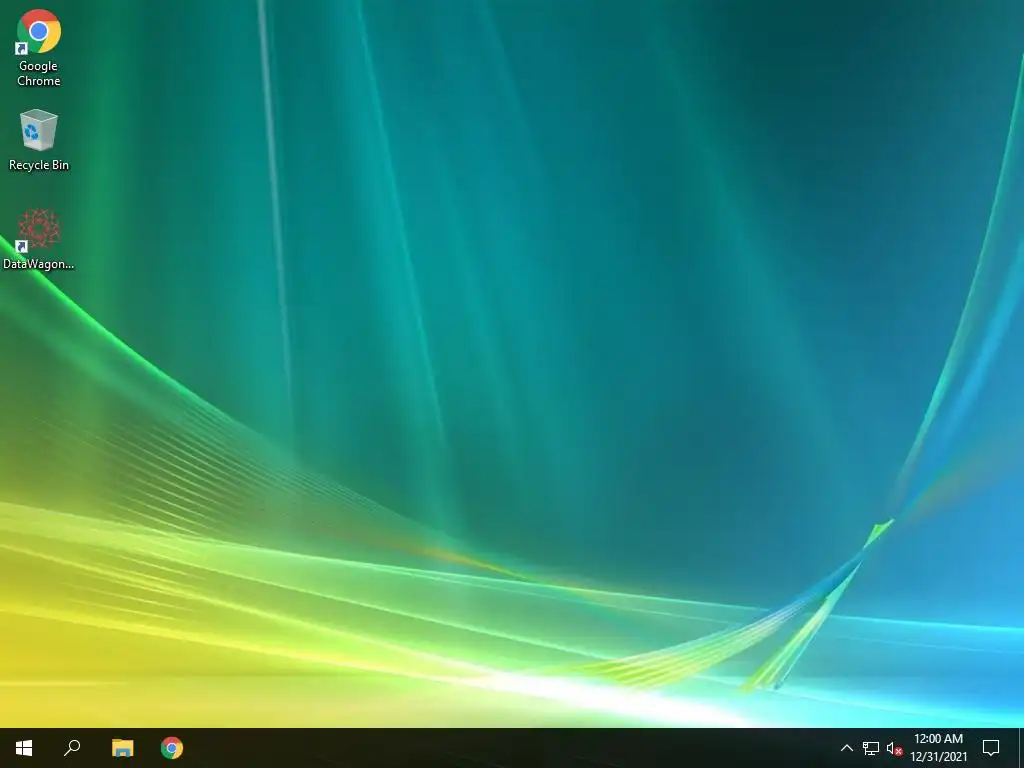The width and height of the screenshot is (1024, 768).
Task: Open the Windows Start menu
Action: [x=24, y=748]
